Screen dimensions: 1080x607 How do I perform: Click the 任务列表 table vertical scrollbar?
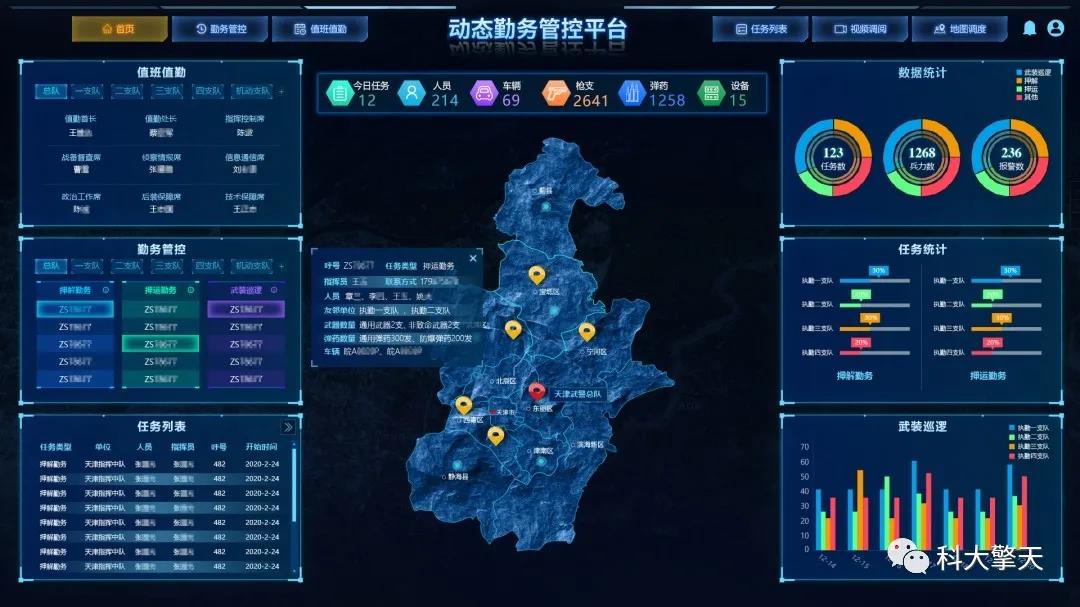click(294, 486)
